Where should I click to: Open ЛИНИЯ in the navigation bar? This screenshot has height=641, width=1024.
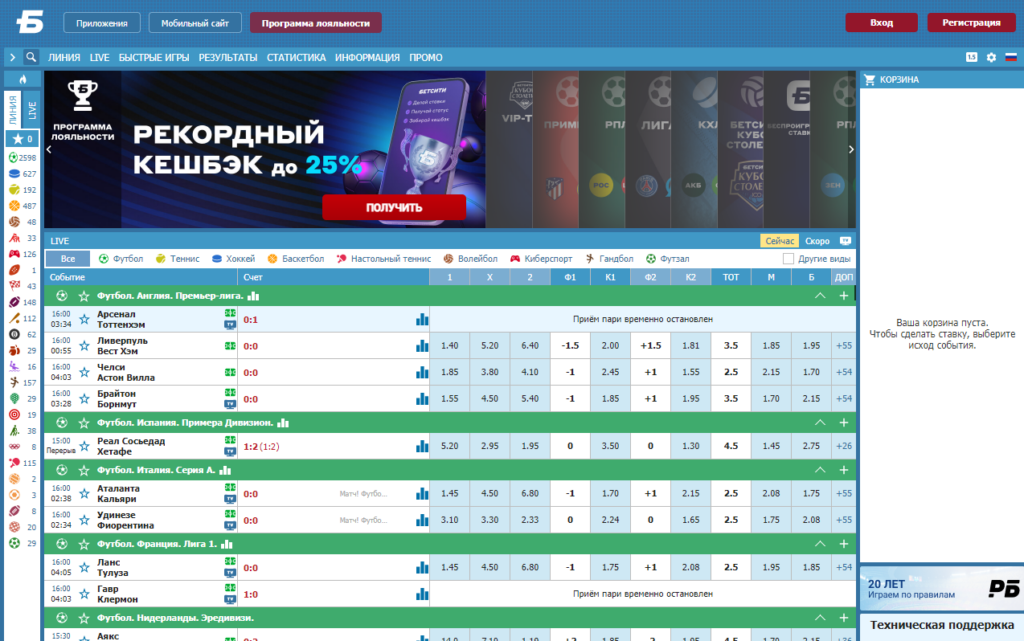coord(64,57)
